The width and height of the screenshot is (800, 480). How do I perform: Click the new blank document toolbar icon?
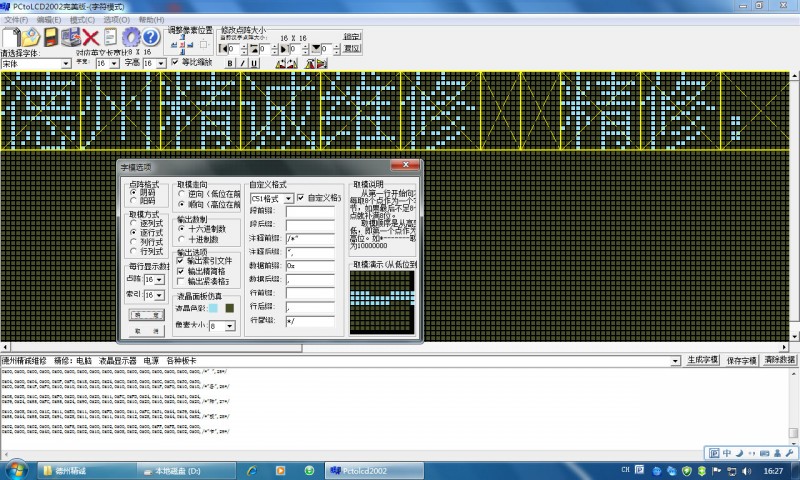tap(11, 37)
